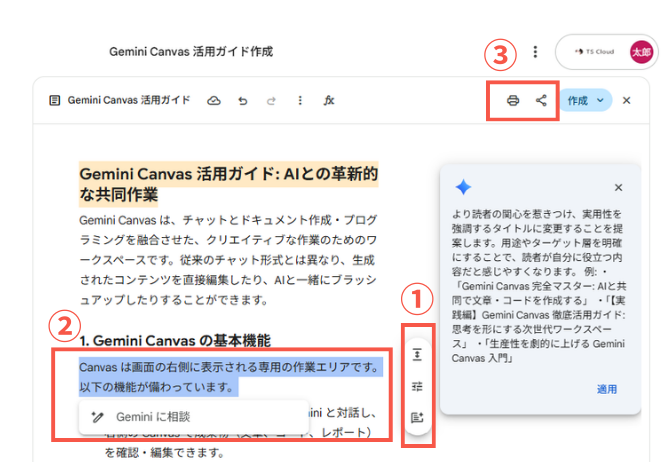Close the Gemini suggestion card
Screen dimensions: 666x462
(x=618, y=188)
